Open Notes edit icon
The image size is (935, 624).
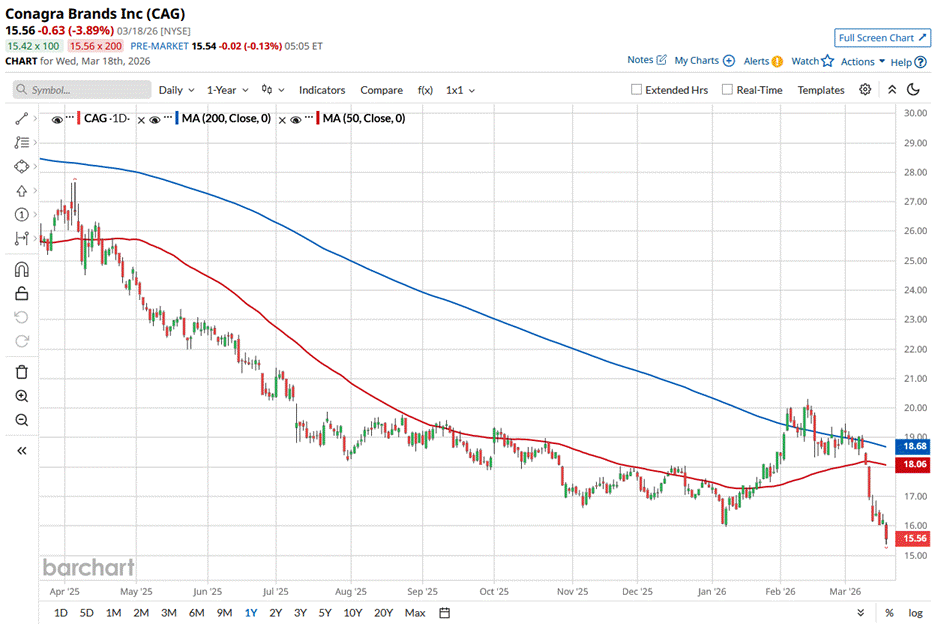coord(661,60)
